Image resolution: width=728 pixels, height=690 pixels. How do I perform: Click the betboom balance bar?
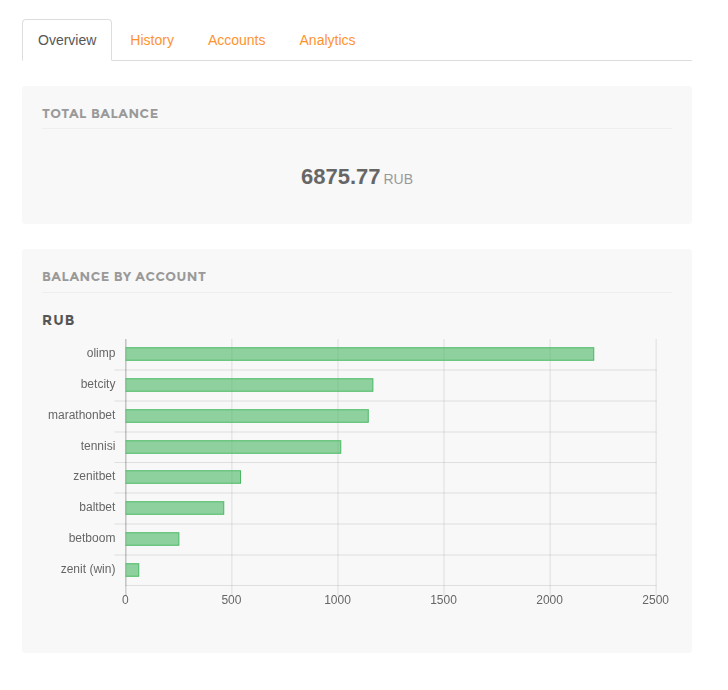[x=152, y=539]
